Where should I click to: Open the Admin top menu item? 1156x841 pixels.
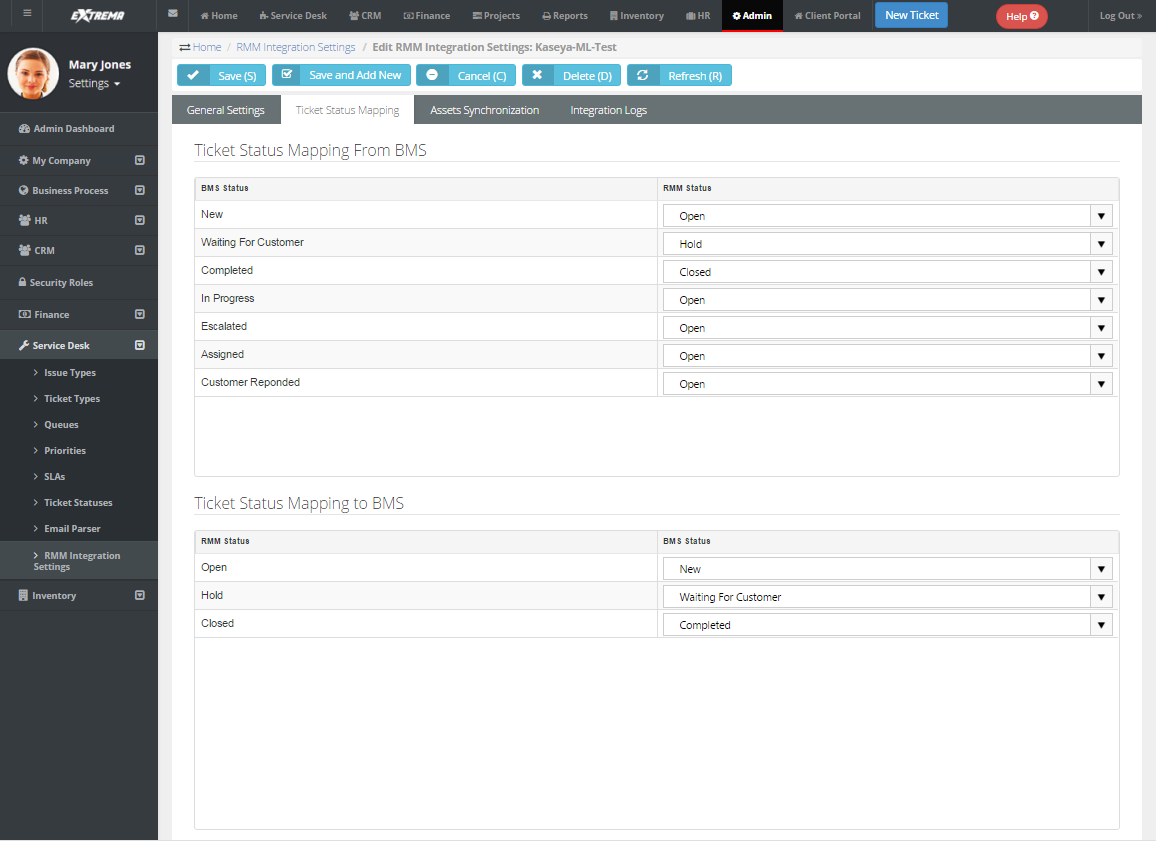(x=752, y=15)
